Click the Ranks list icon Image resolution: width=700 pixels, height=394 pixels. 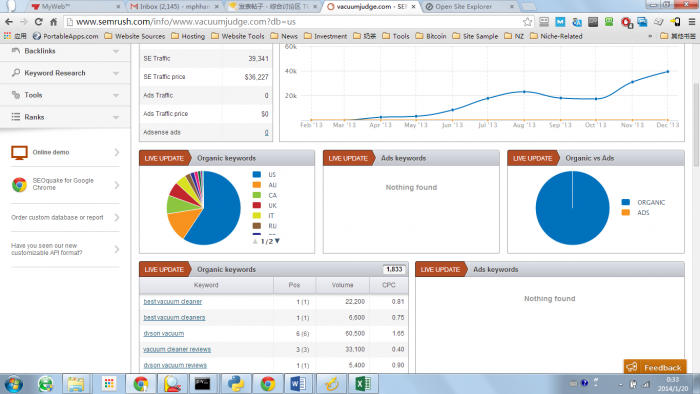pos(16,117)
